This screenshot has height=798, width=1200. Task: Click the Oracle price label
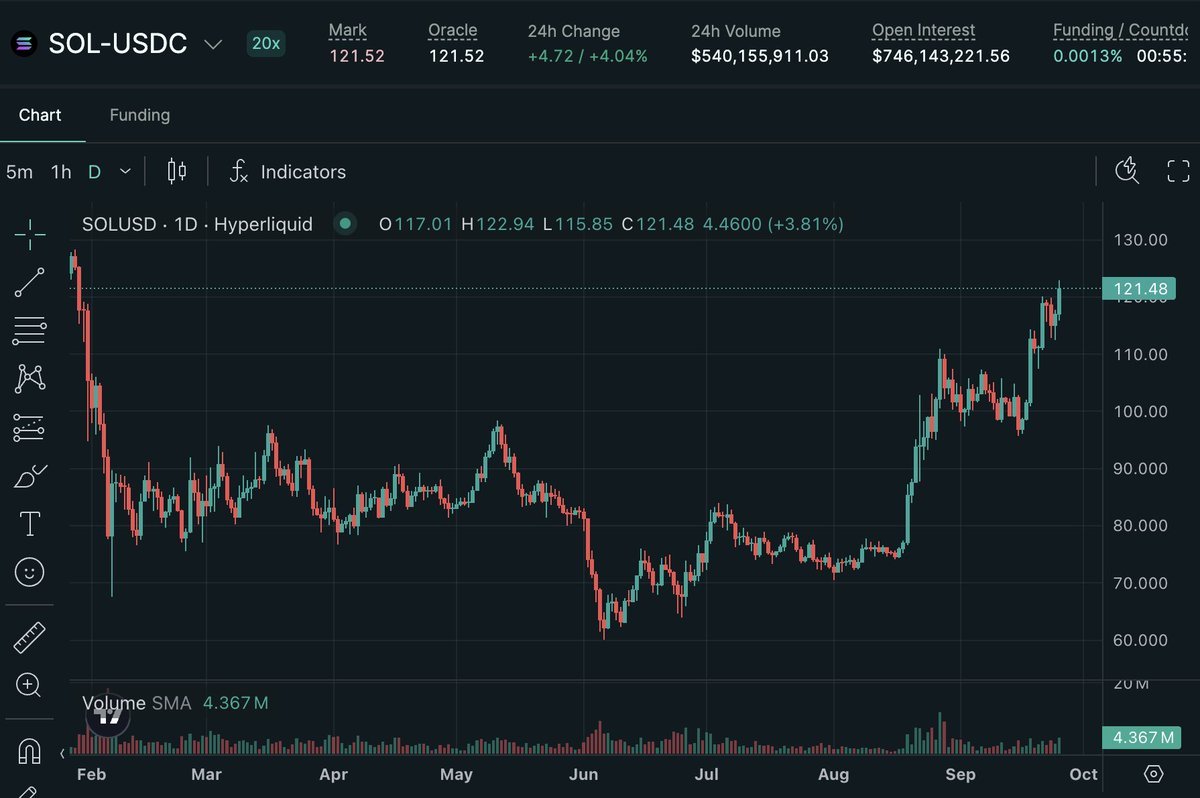[452, 31]
